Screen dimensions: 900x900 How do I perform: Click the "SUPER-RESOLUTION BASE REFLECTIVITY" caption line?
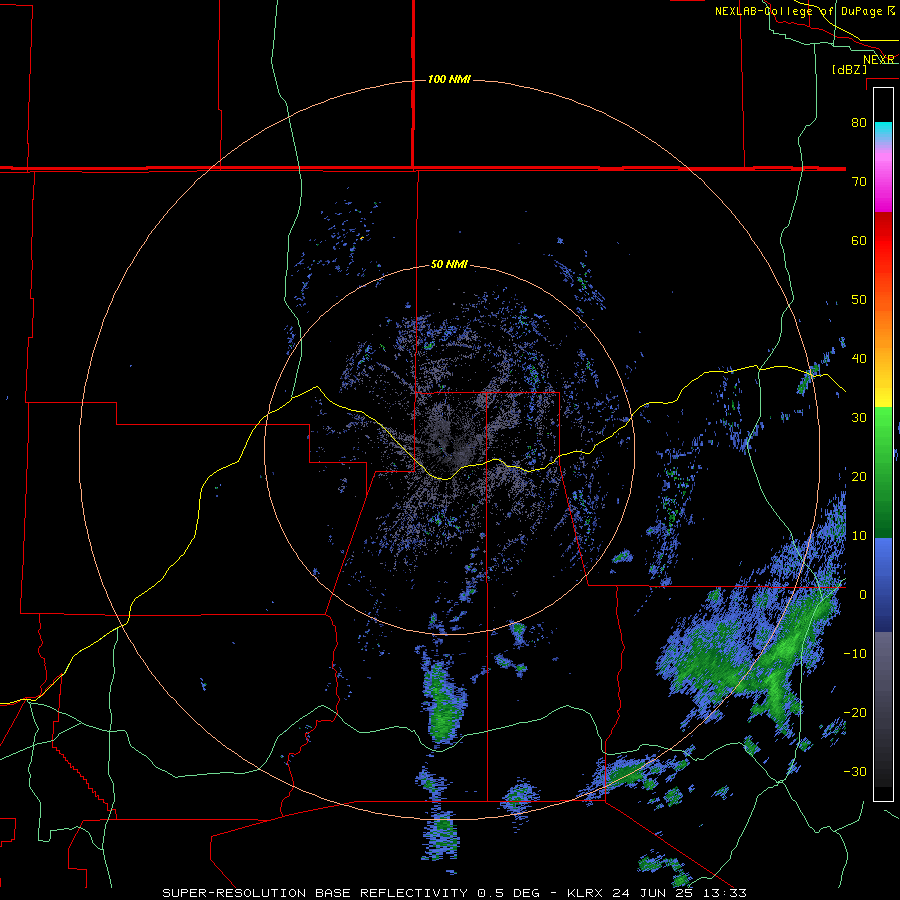click(455, 893)
